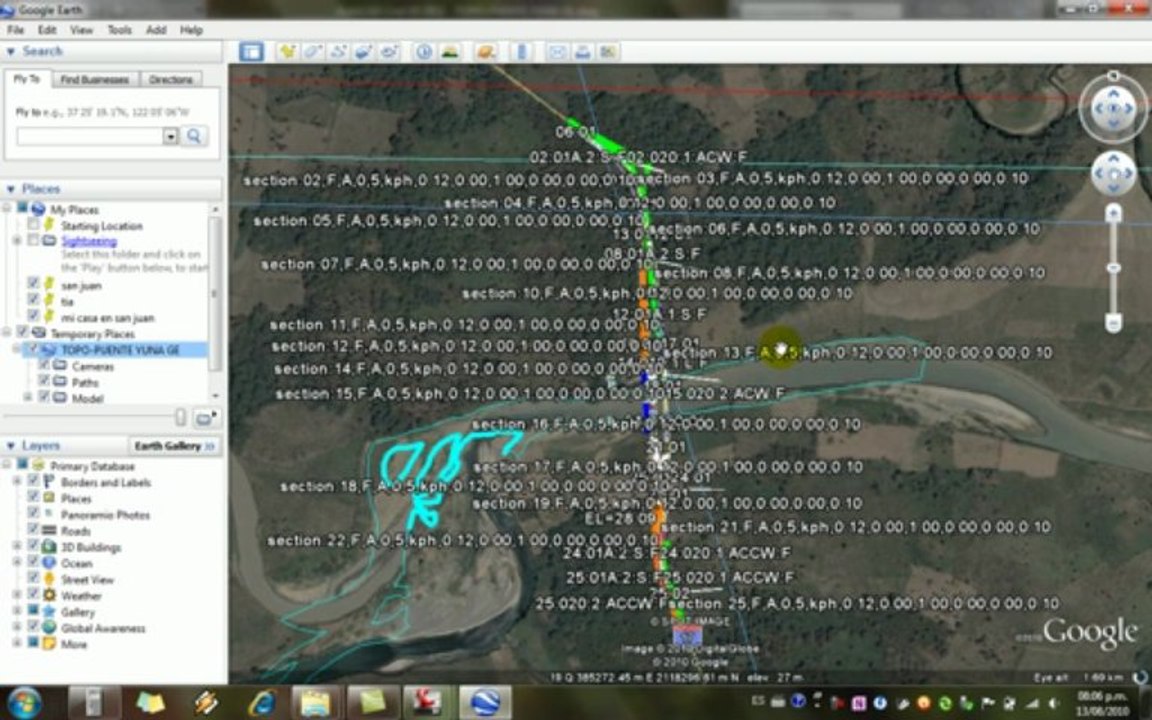Screen dimensions: 1152x720
Task: Click the Email toolbar icon
Action: [557, 51]
